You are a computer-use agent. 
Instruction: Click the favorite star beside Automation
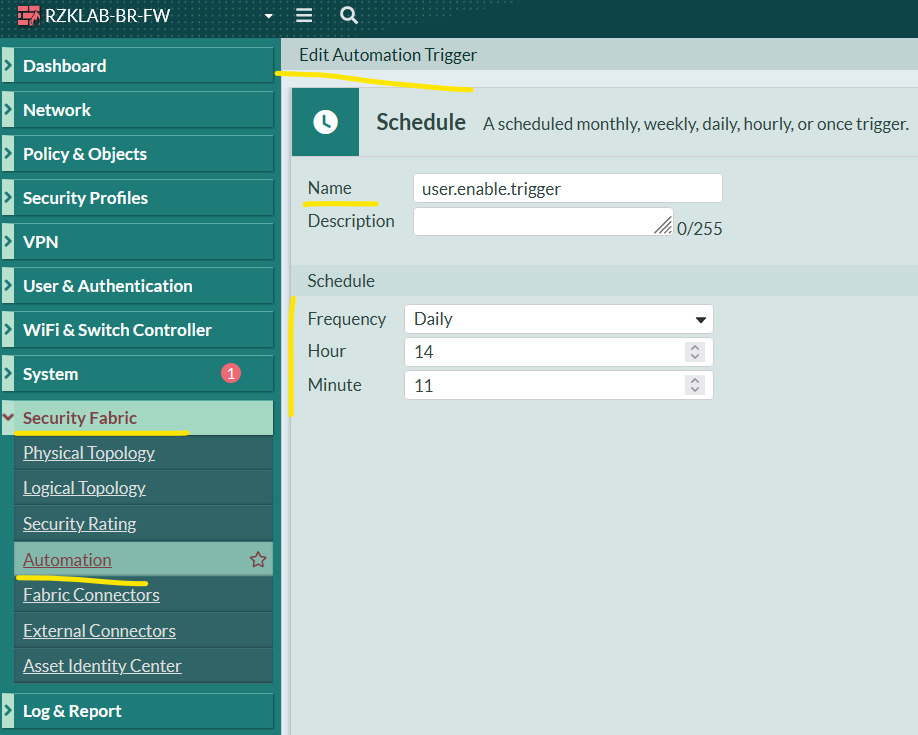click(258, 560)
